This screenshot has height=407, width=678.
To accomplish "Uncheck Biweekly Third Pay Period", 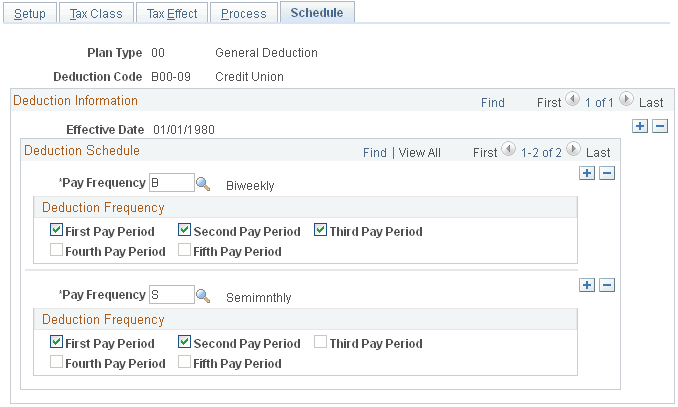I will click(320, 230).
